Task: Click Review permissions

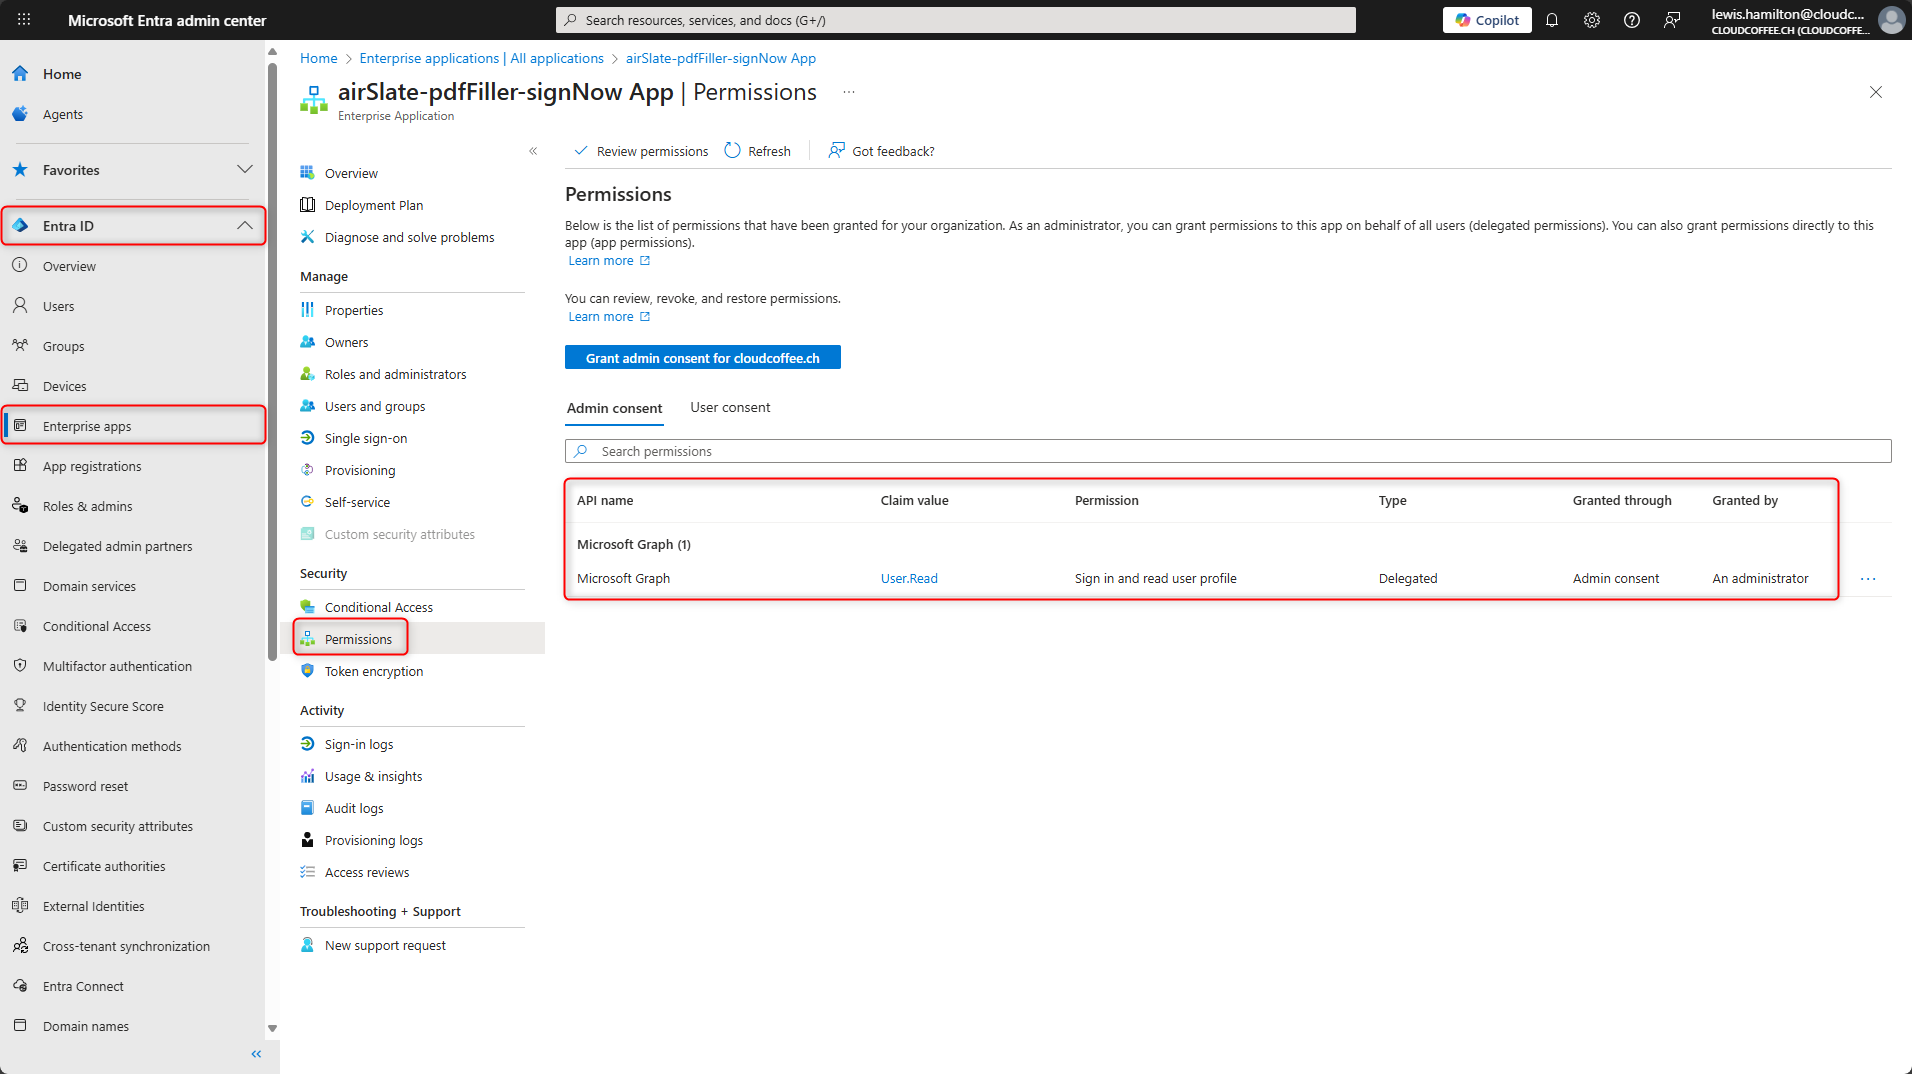Action: pyautogui.click(x=640, y=151)
